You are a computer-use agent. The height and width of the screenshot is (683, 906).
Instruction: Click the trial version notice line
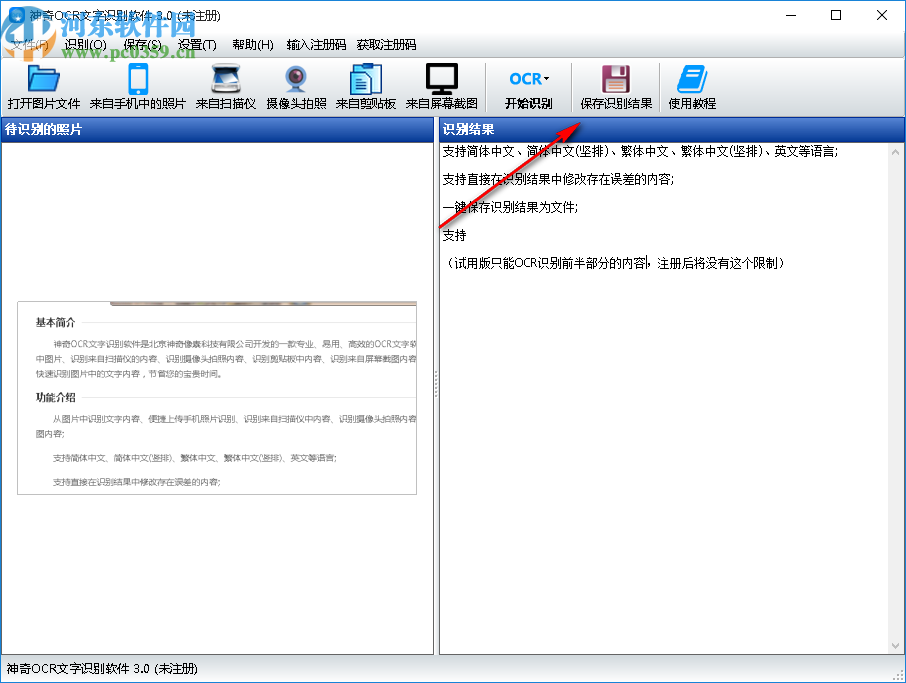615,263
